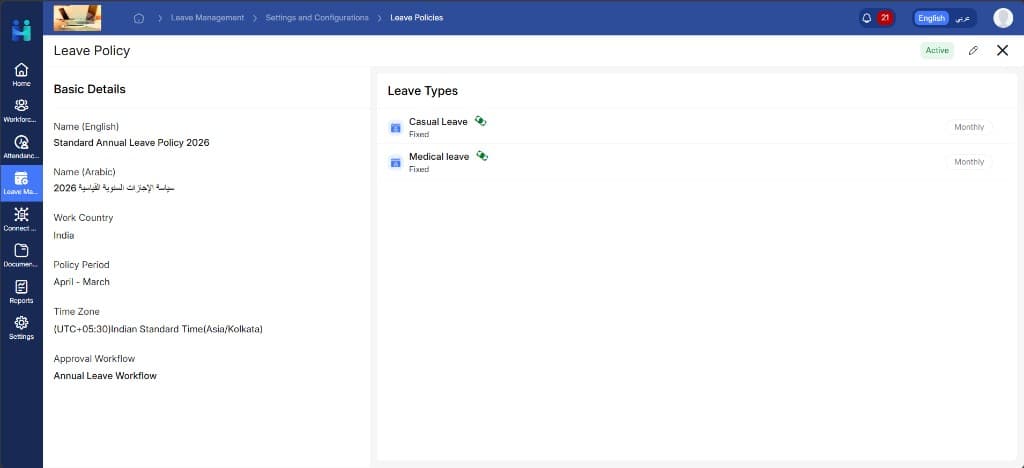This screenshot has height=468, width=1024.
Task: Click Monthly tag on Medical leave row
Action: tap(969, 162)
